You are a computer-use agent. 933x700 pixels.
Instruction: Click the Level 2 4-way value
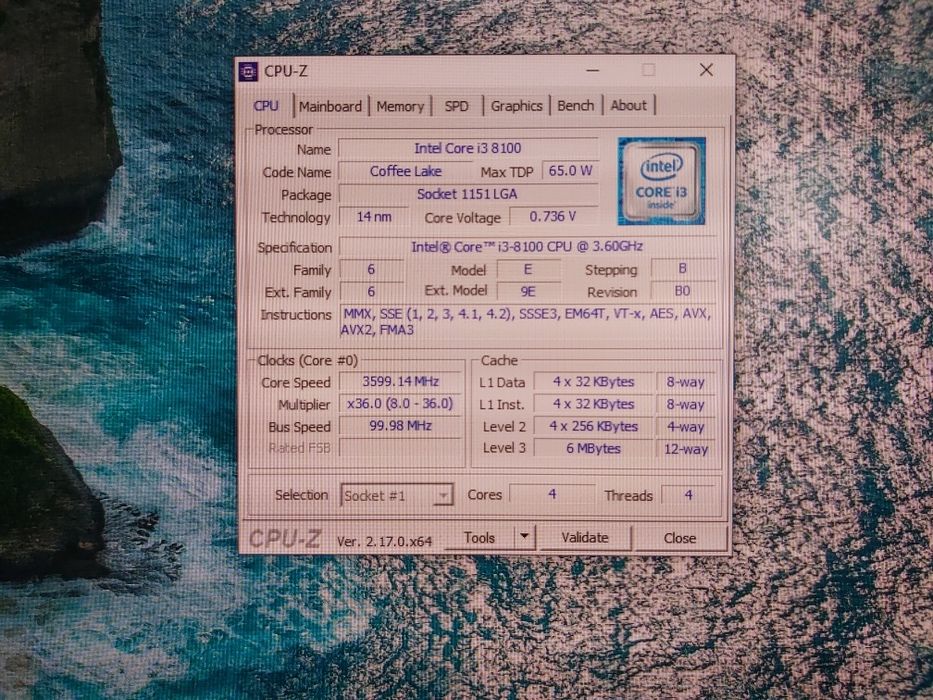coord(685,427)
